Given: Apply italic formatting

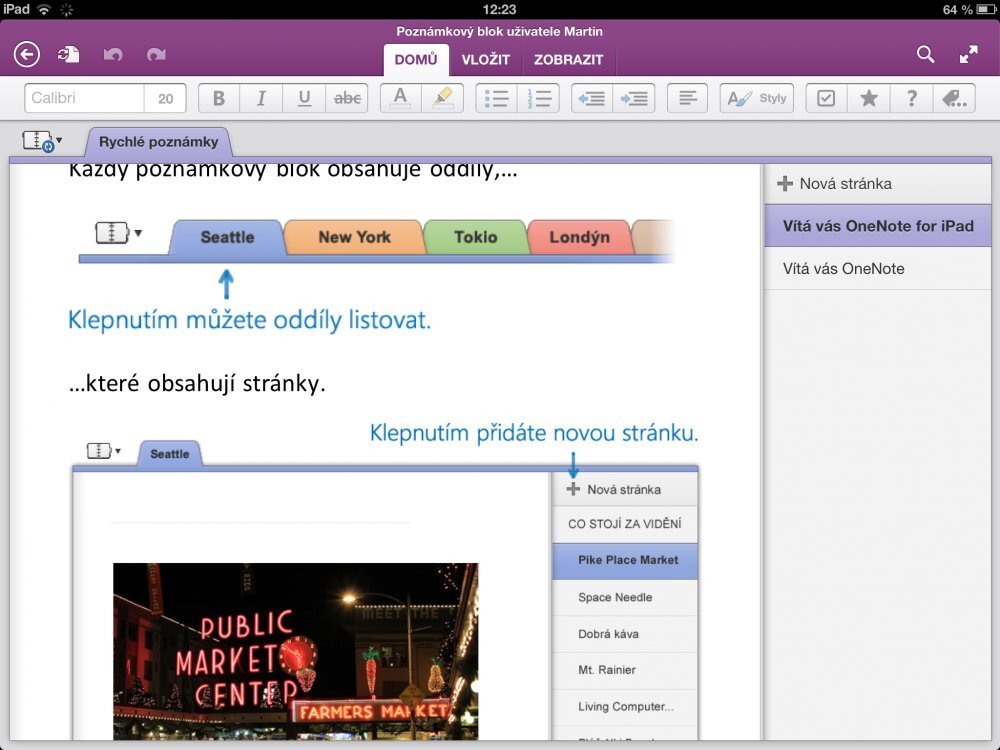Looking at the screenshot, I should [x=261, y=97].
